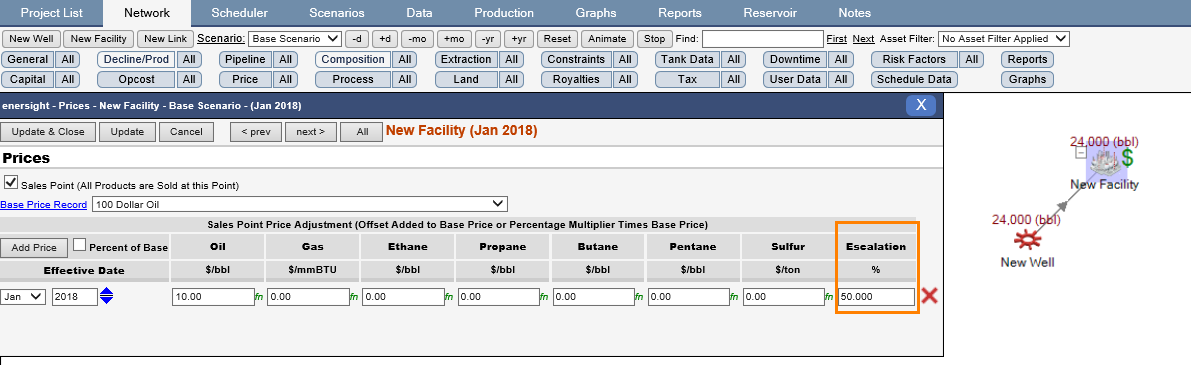1191x365 pixels.
Task: Delete the Jan 2018 price row with red X
Action: [x=929, y=296]
